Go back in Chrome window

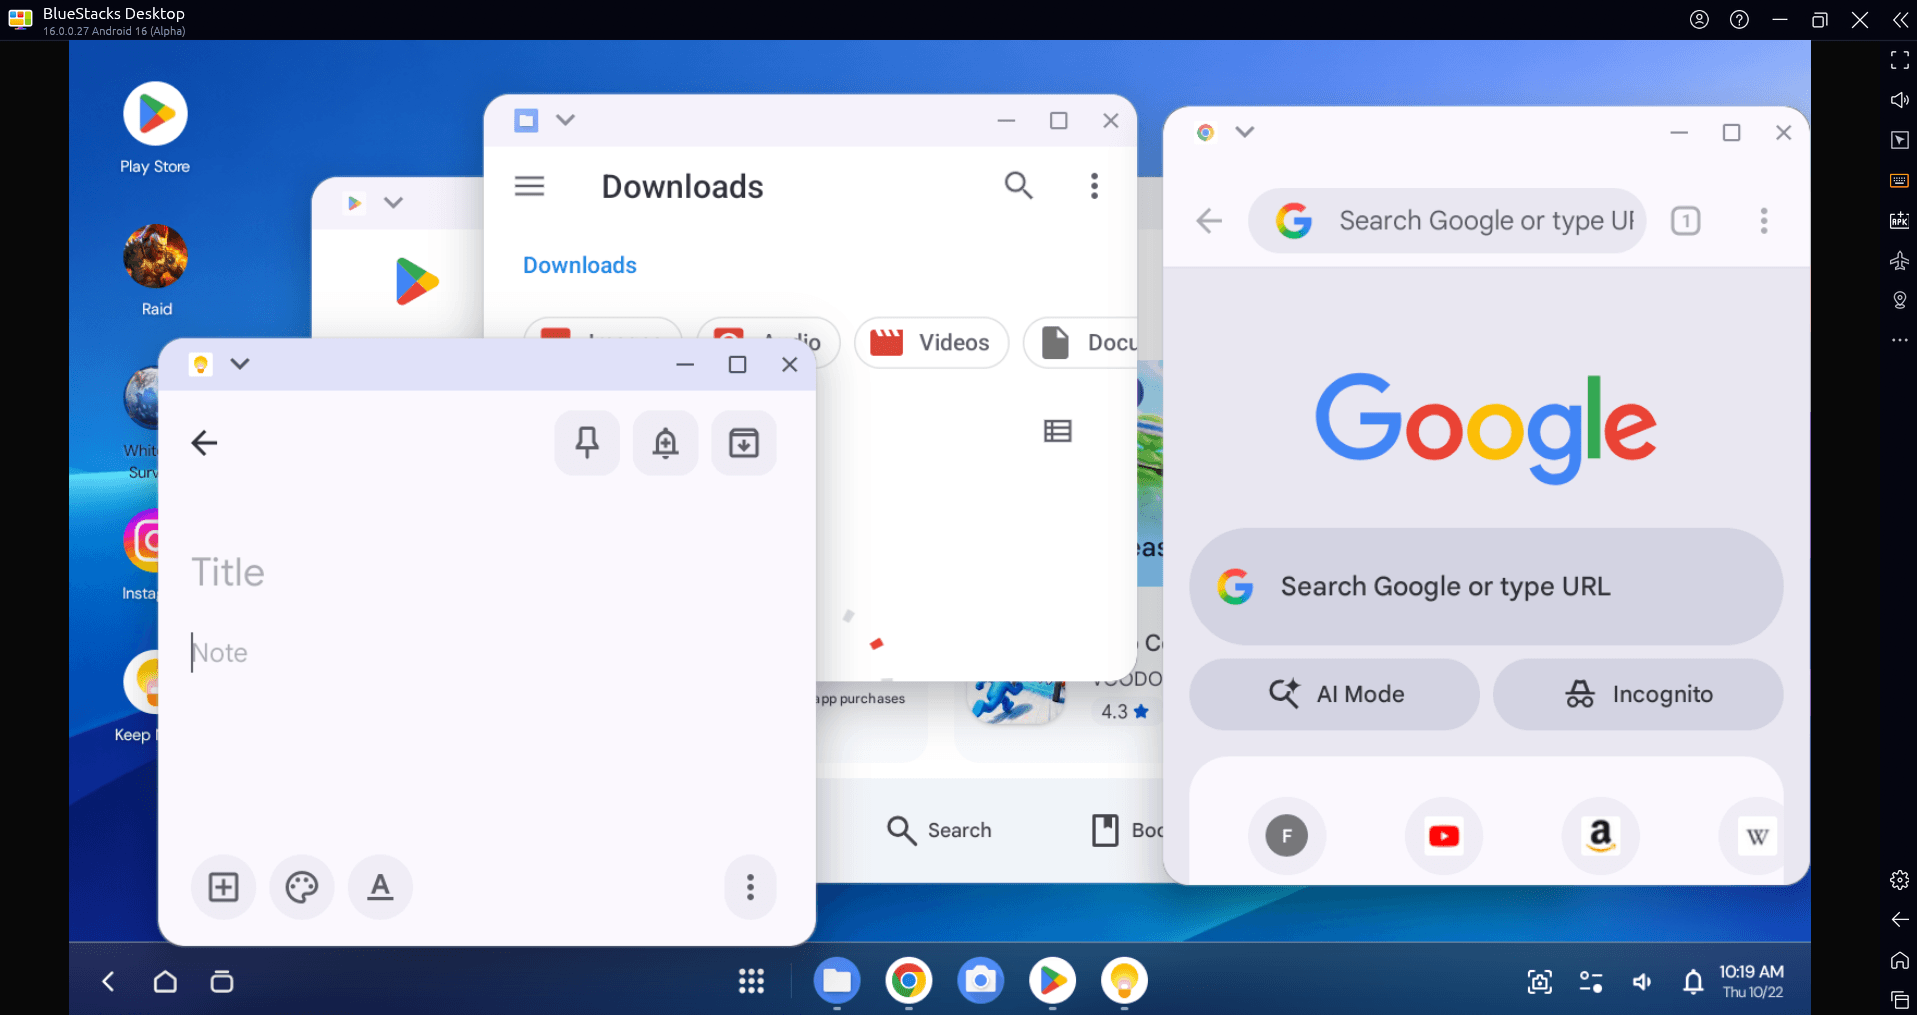(x=1210, y=221)
